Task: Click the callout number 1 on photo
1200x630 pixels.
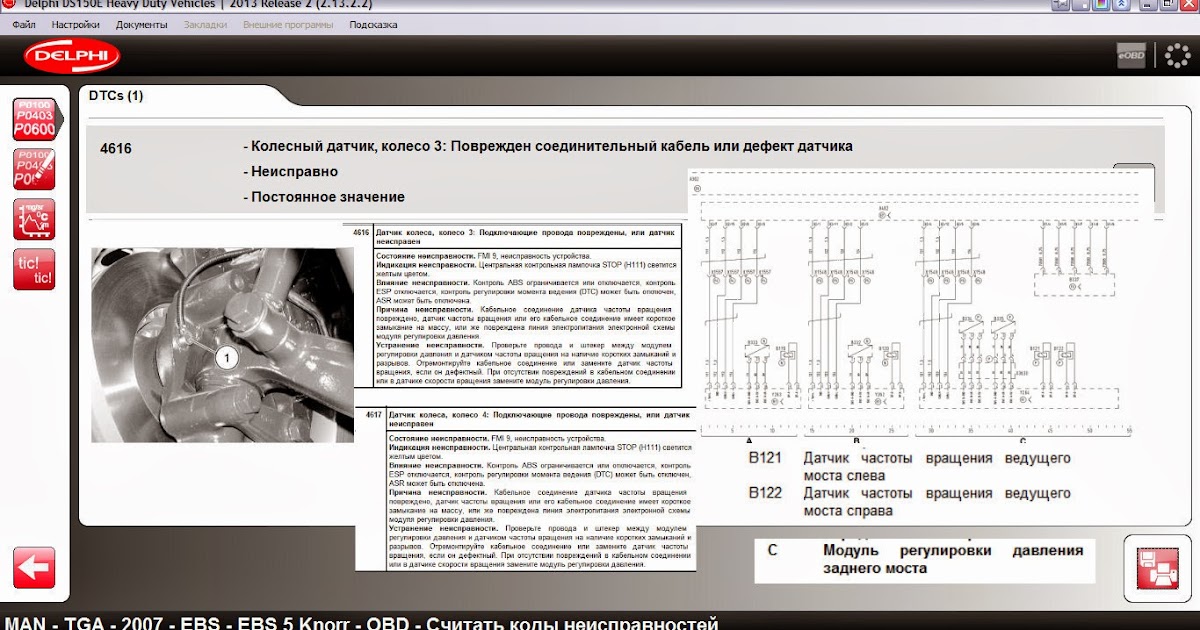Action: point(227,357)
